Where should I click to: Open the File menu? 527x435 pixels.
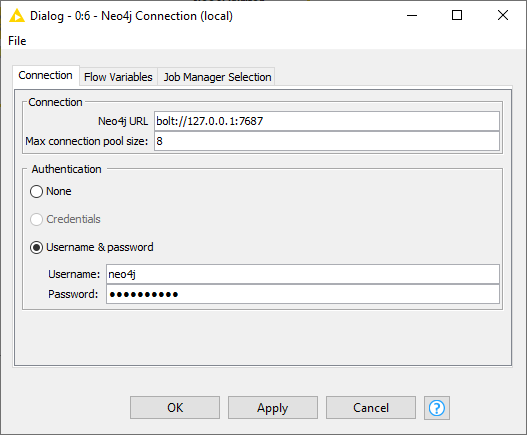click(x=17, y=41)
